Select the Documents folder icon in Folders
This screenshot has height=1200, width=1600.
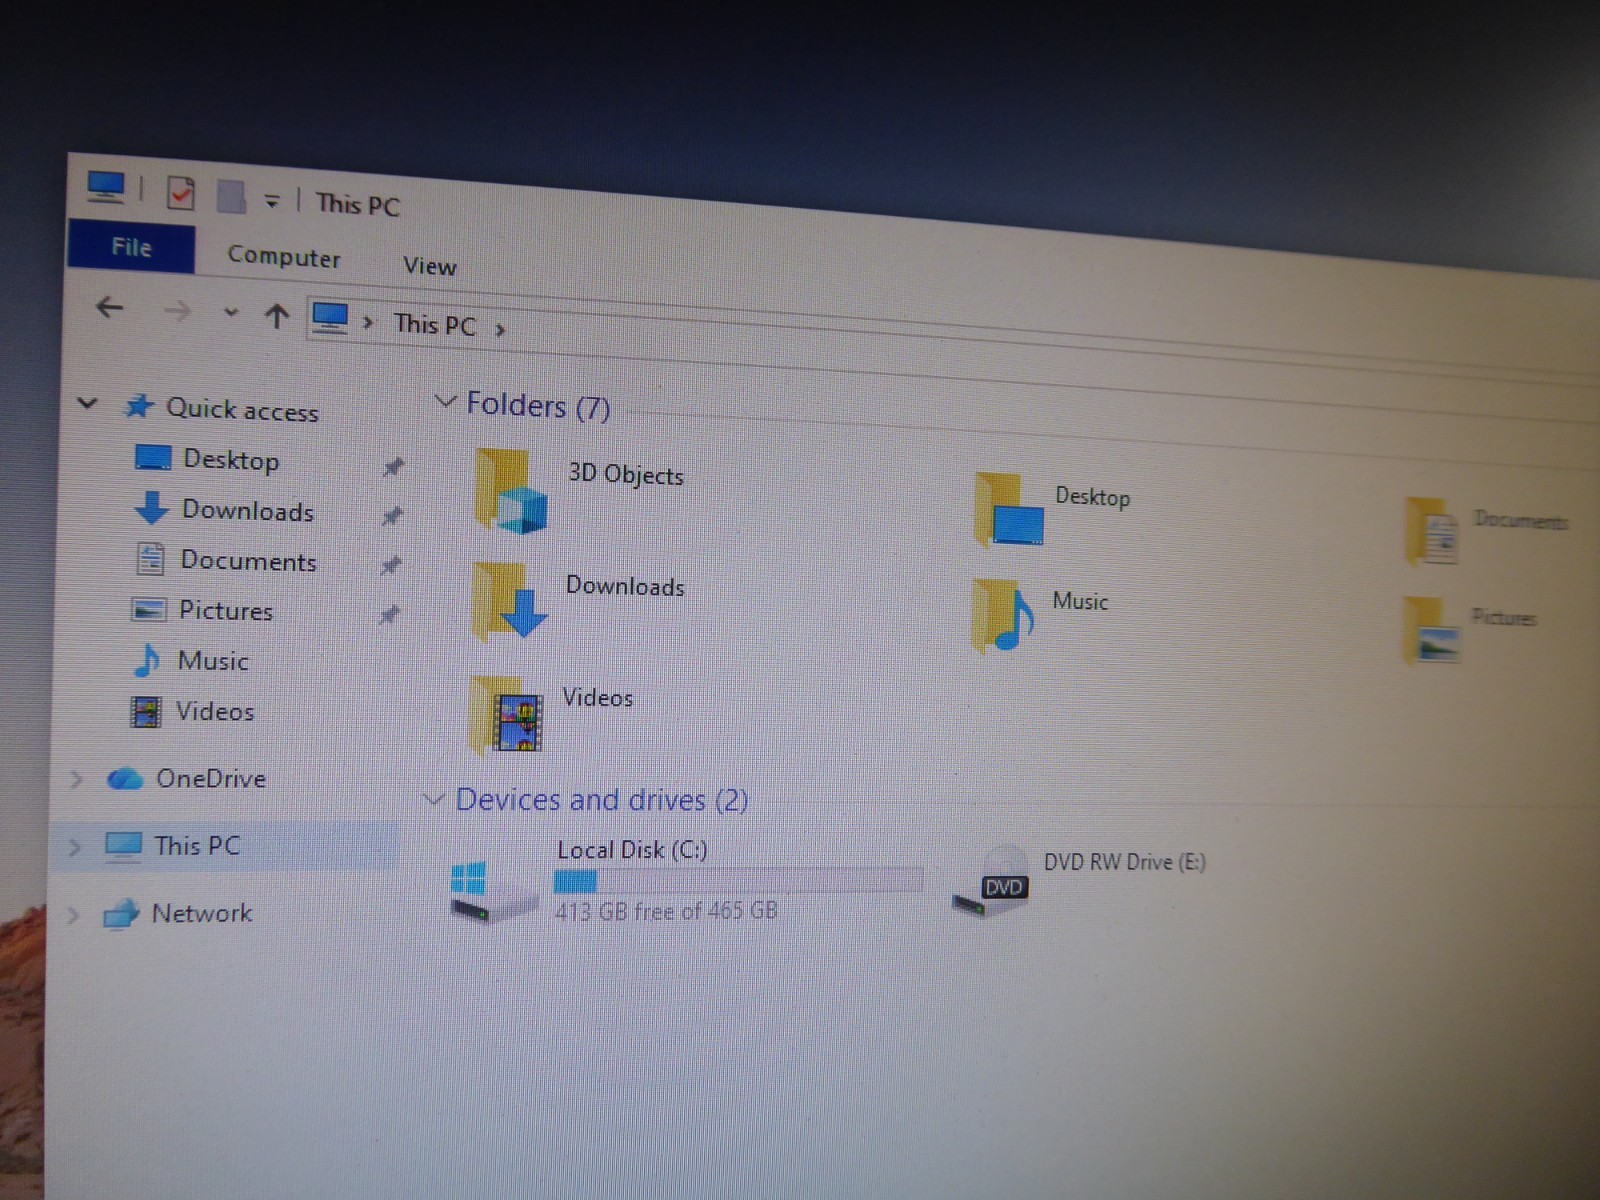click(x=1432, y=531)
